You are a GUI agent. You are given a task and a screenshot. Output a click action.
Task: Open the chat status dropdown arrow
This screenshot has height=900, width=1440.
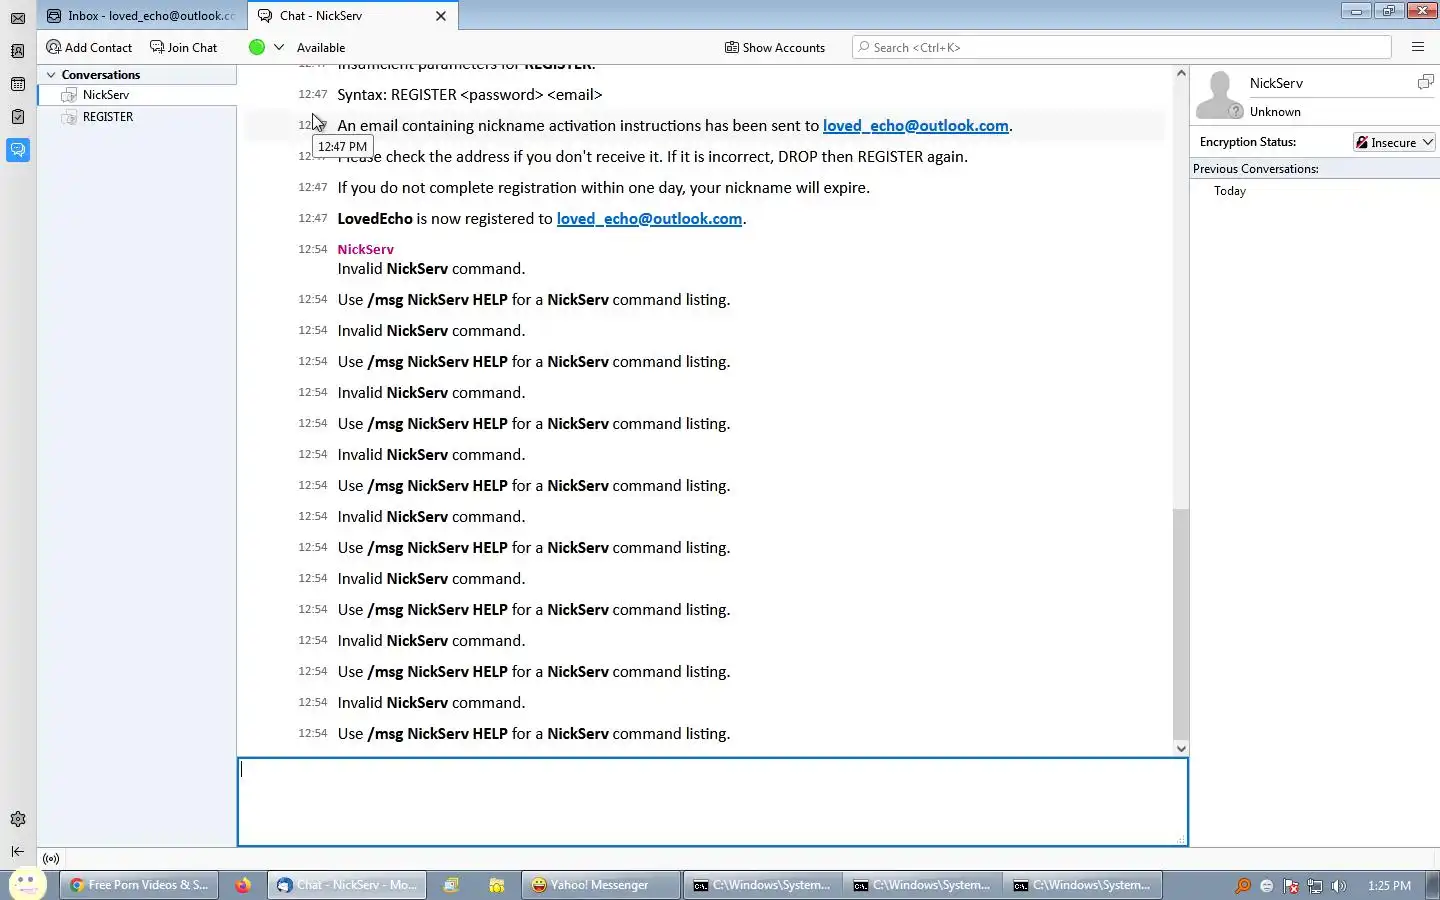point(279,47)
